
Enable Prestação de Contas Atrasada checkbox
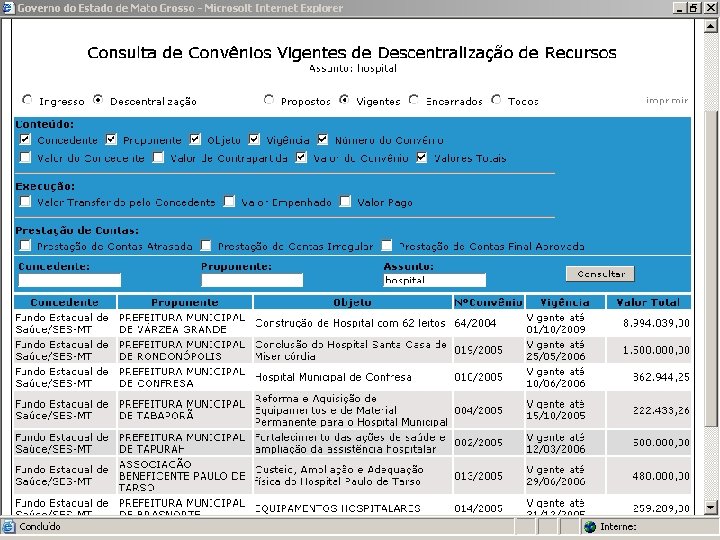(25, 246)
